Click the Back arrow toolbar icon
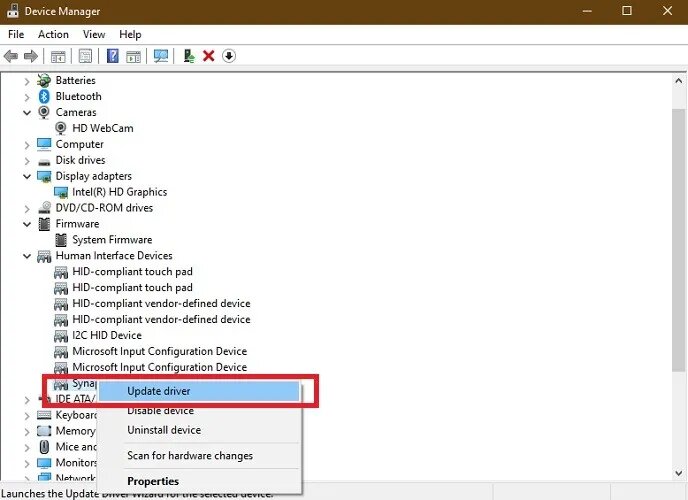The image size is (688, 500). pos(11,56)
